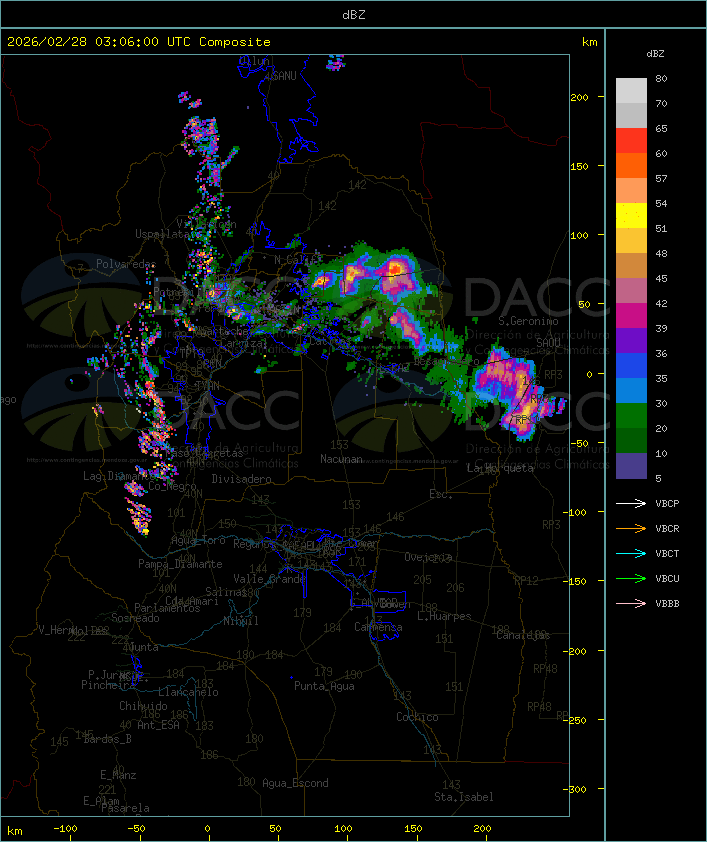The height and width of the screenshot is (842, 707).
Task: Click the Sta.Isabel place label
Action: 463,797
